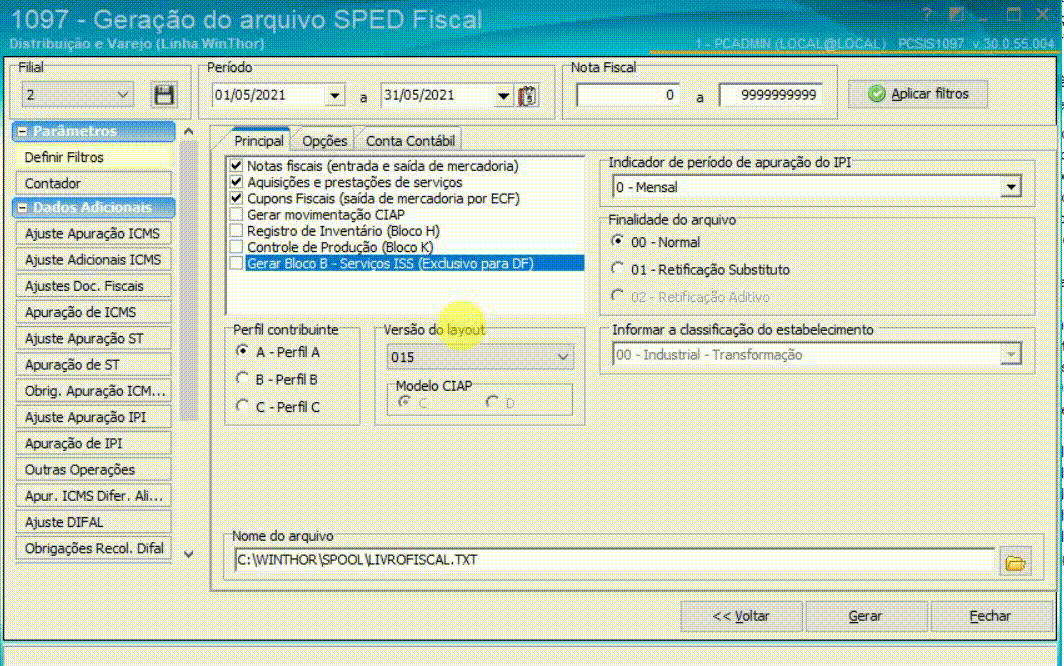Switch to the Opções tab
The width and height of the screenshot is (1064, 666).
[324, 141]
